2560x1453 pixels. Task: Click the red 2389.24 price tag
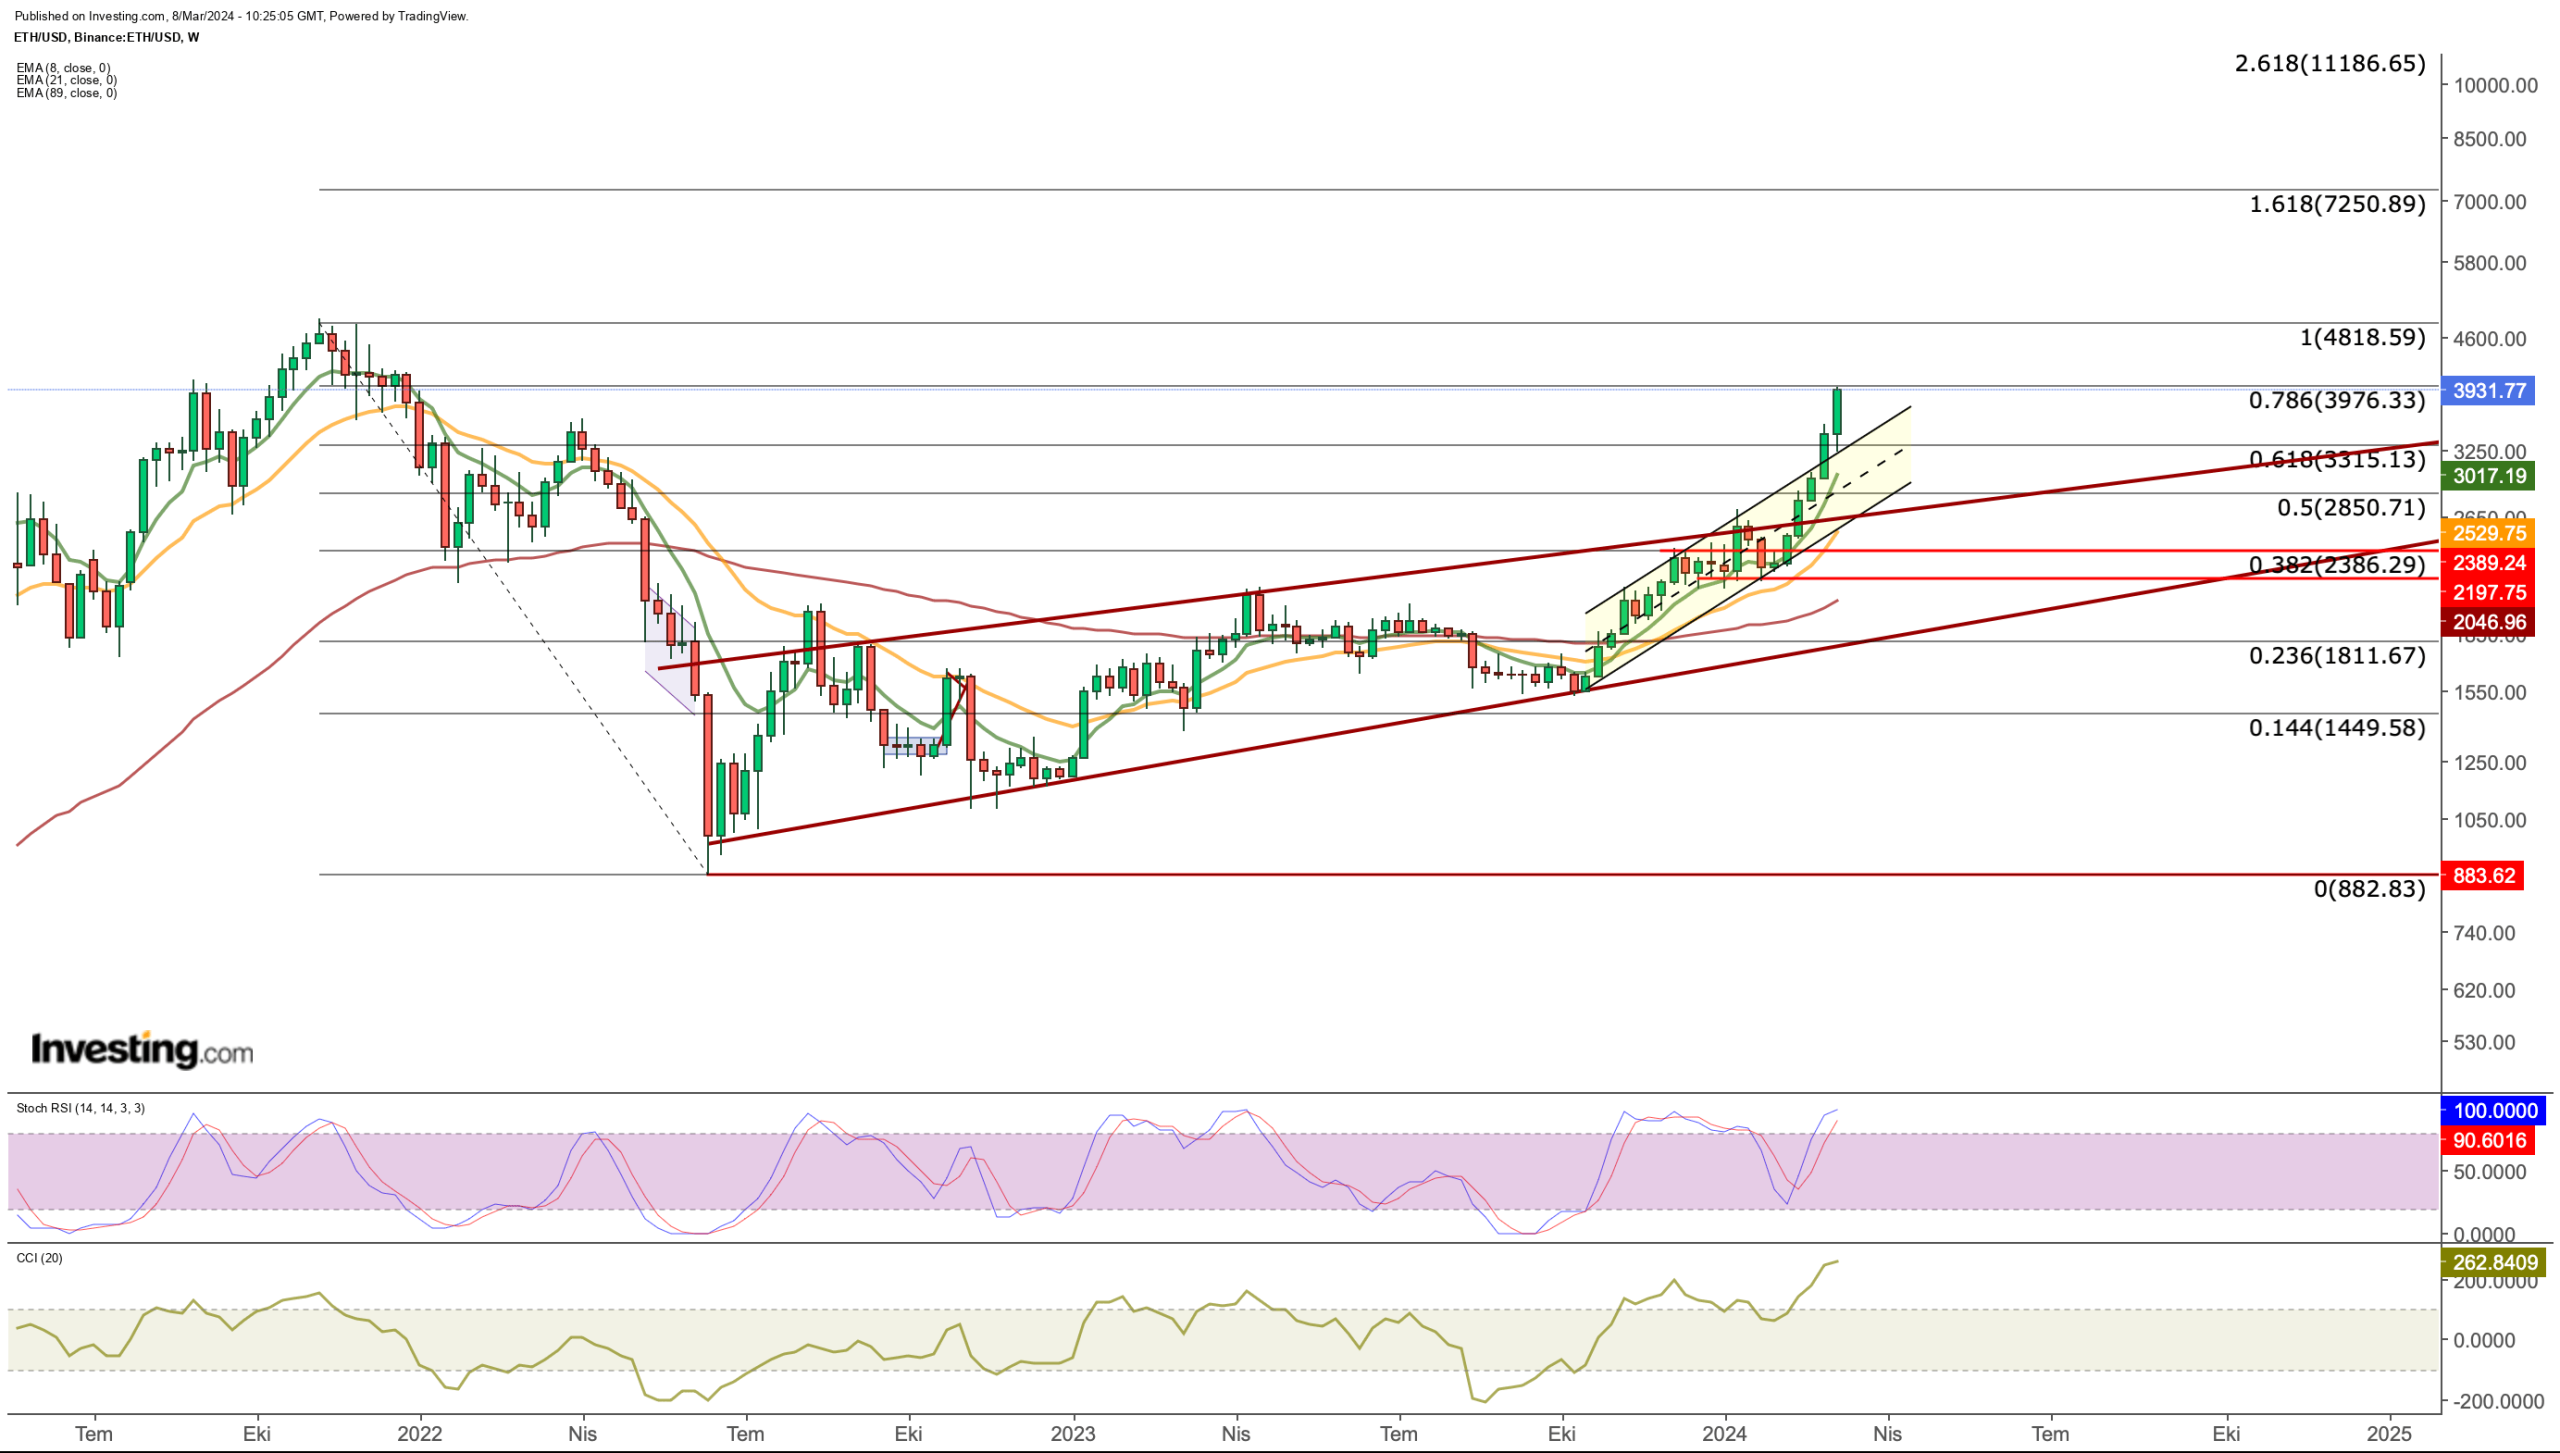coord(2488,563)
